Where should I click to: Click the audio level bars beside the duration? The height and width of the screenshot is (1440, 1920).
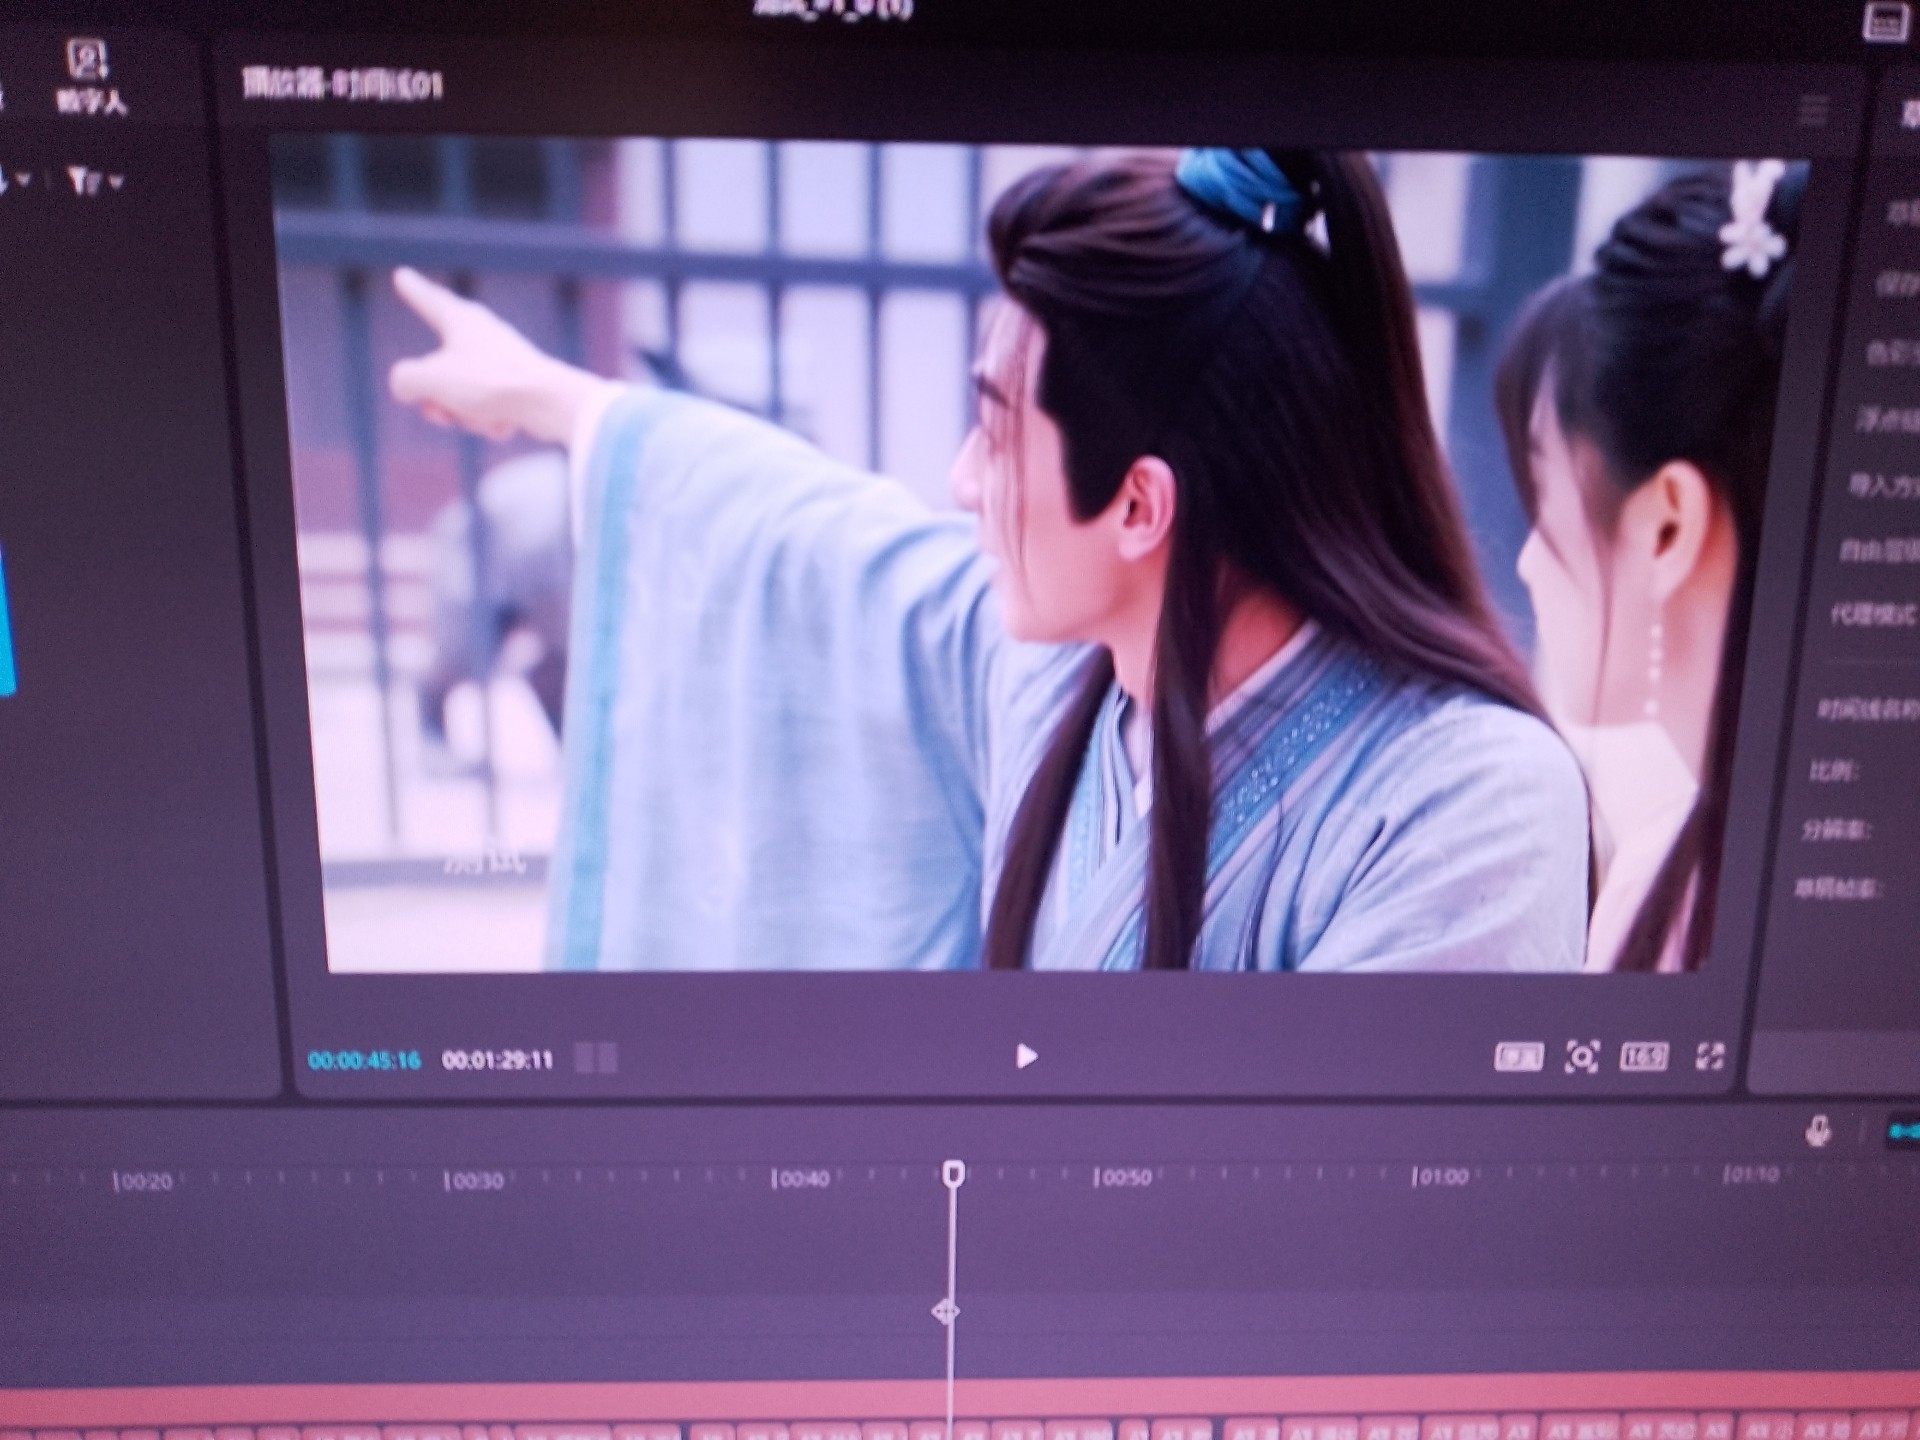[x=597, y=1058]
